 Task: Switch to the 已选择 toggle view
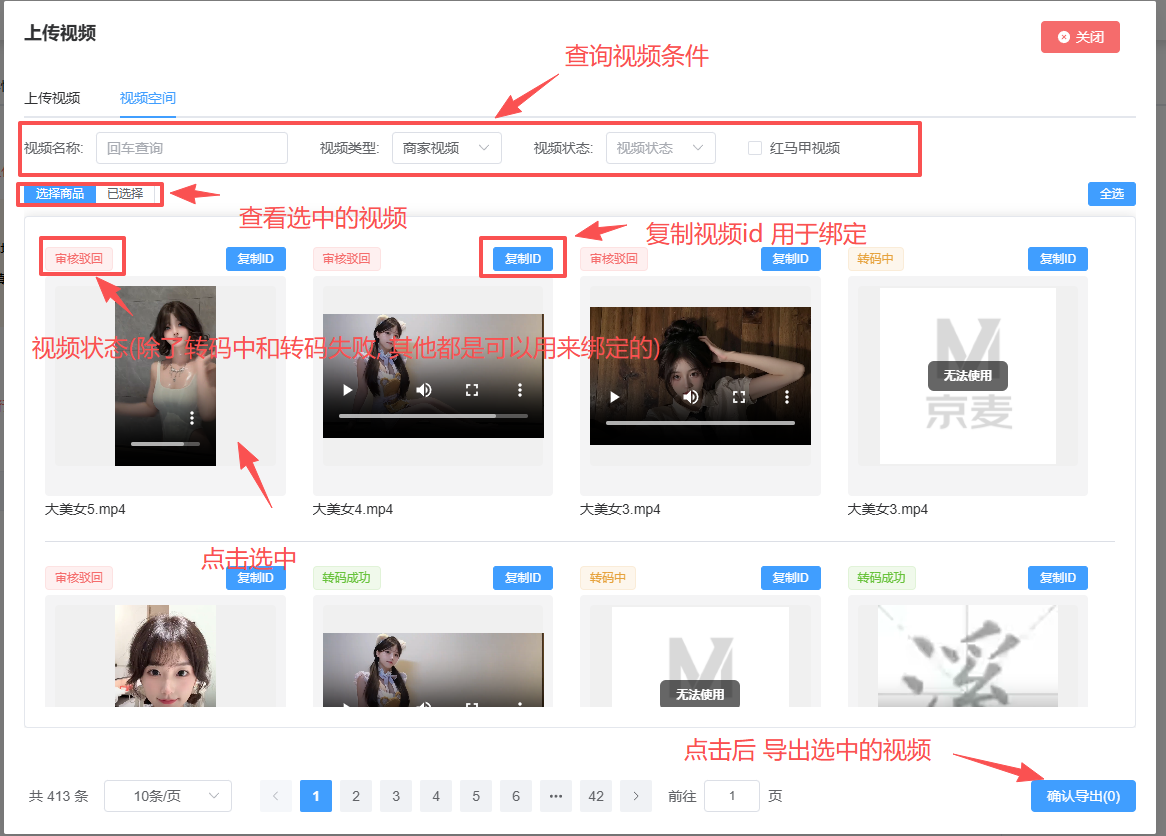125,194
